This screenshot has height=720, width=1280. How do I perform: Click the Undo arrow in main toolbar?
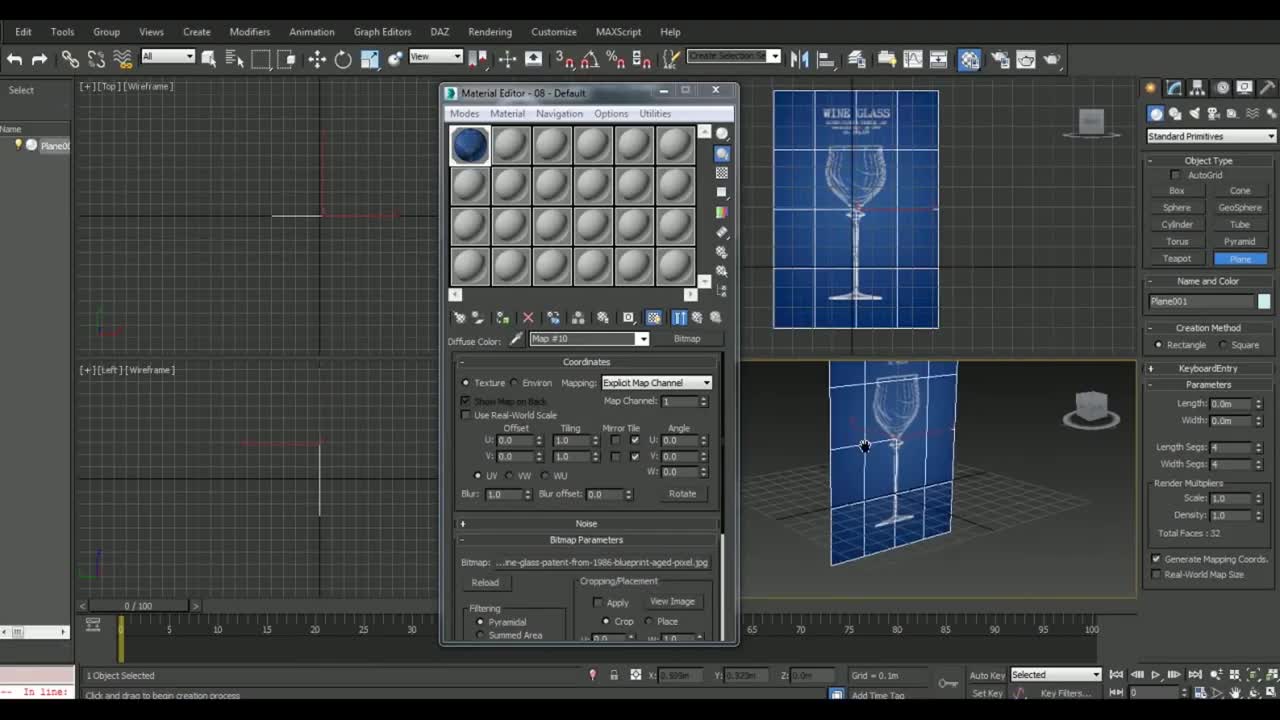[x=14, y=59]
